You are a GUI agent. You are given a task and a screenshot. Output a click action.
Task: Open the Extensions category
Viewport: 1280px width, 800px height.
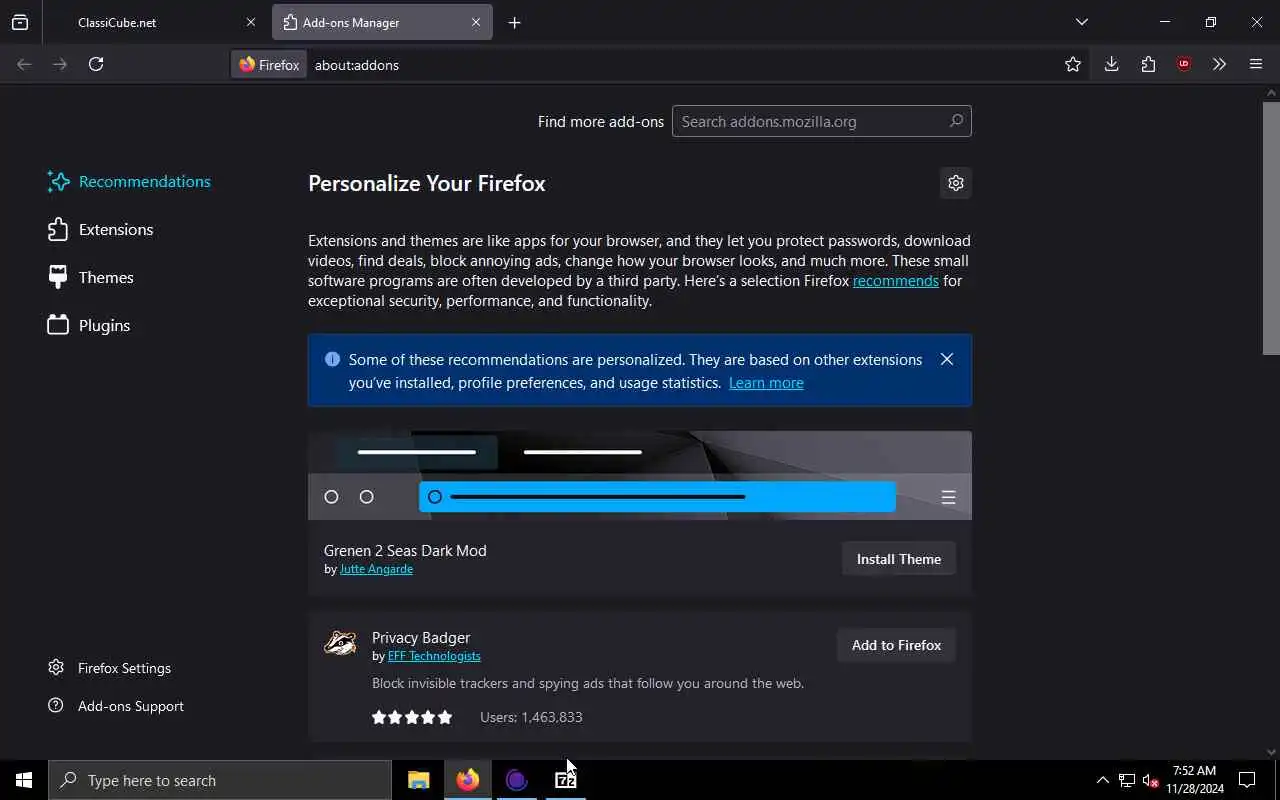pyautogui.click(x=101, y=229)
